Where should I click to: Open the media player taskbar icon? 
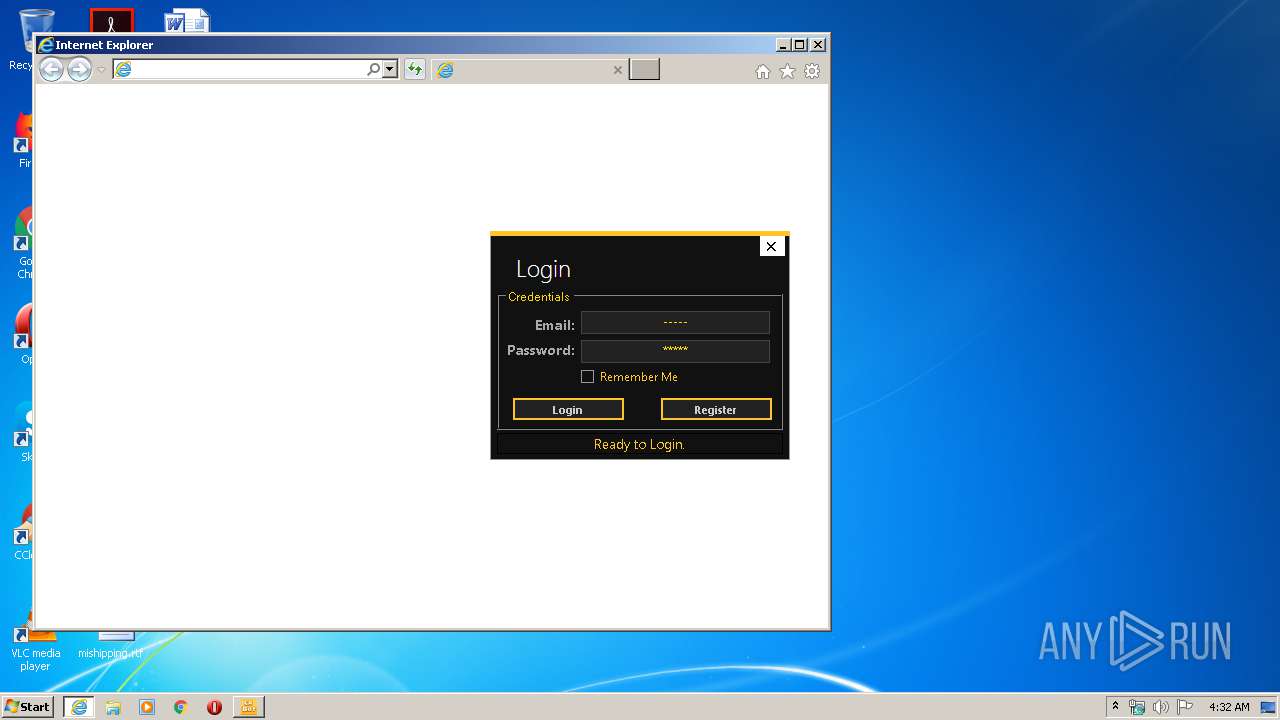pos(147,707)
